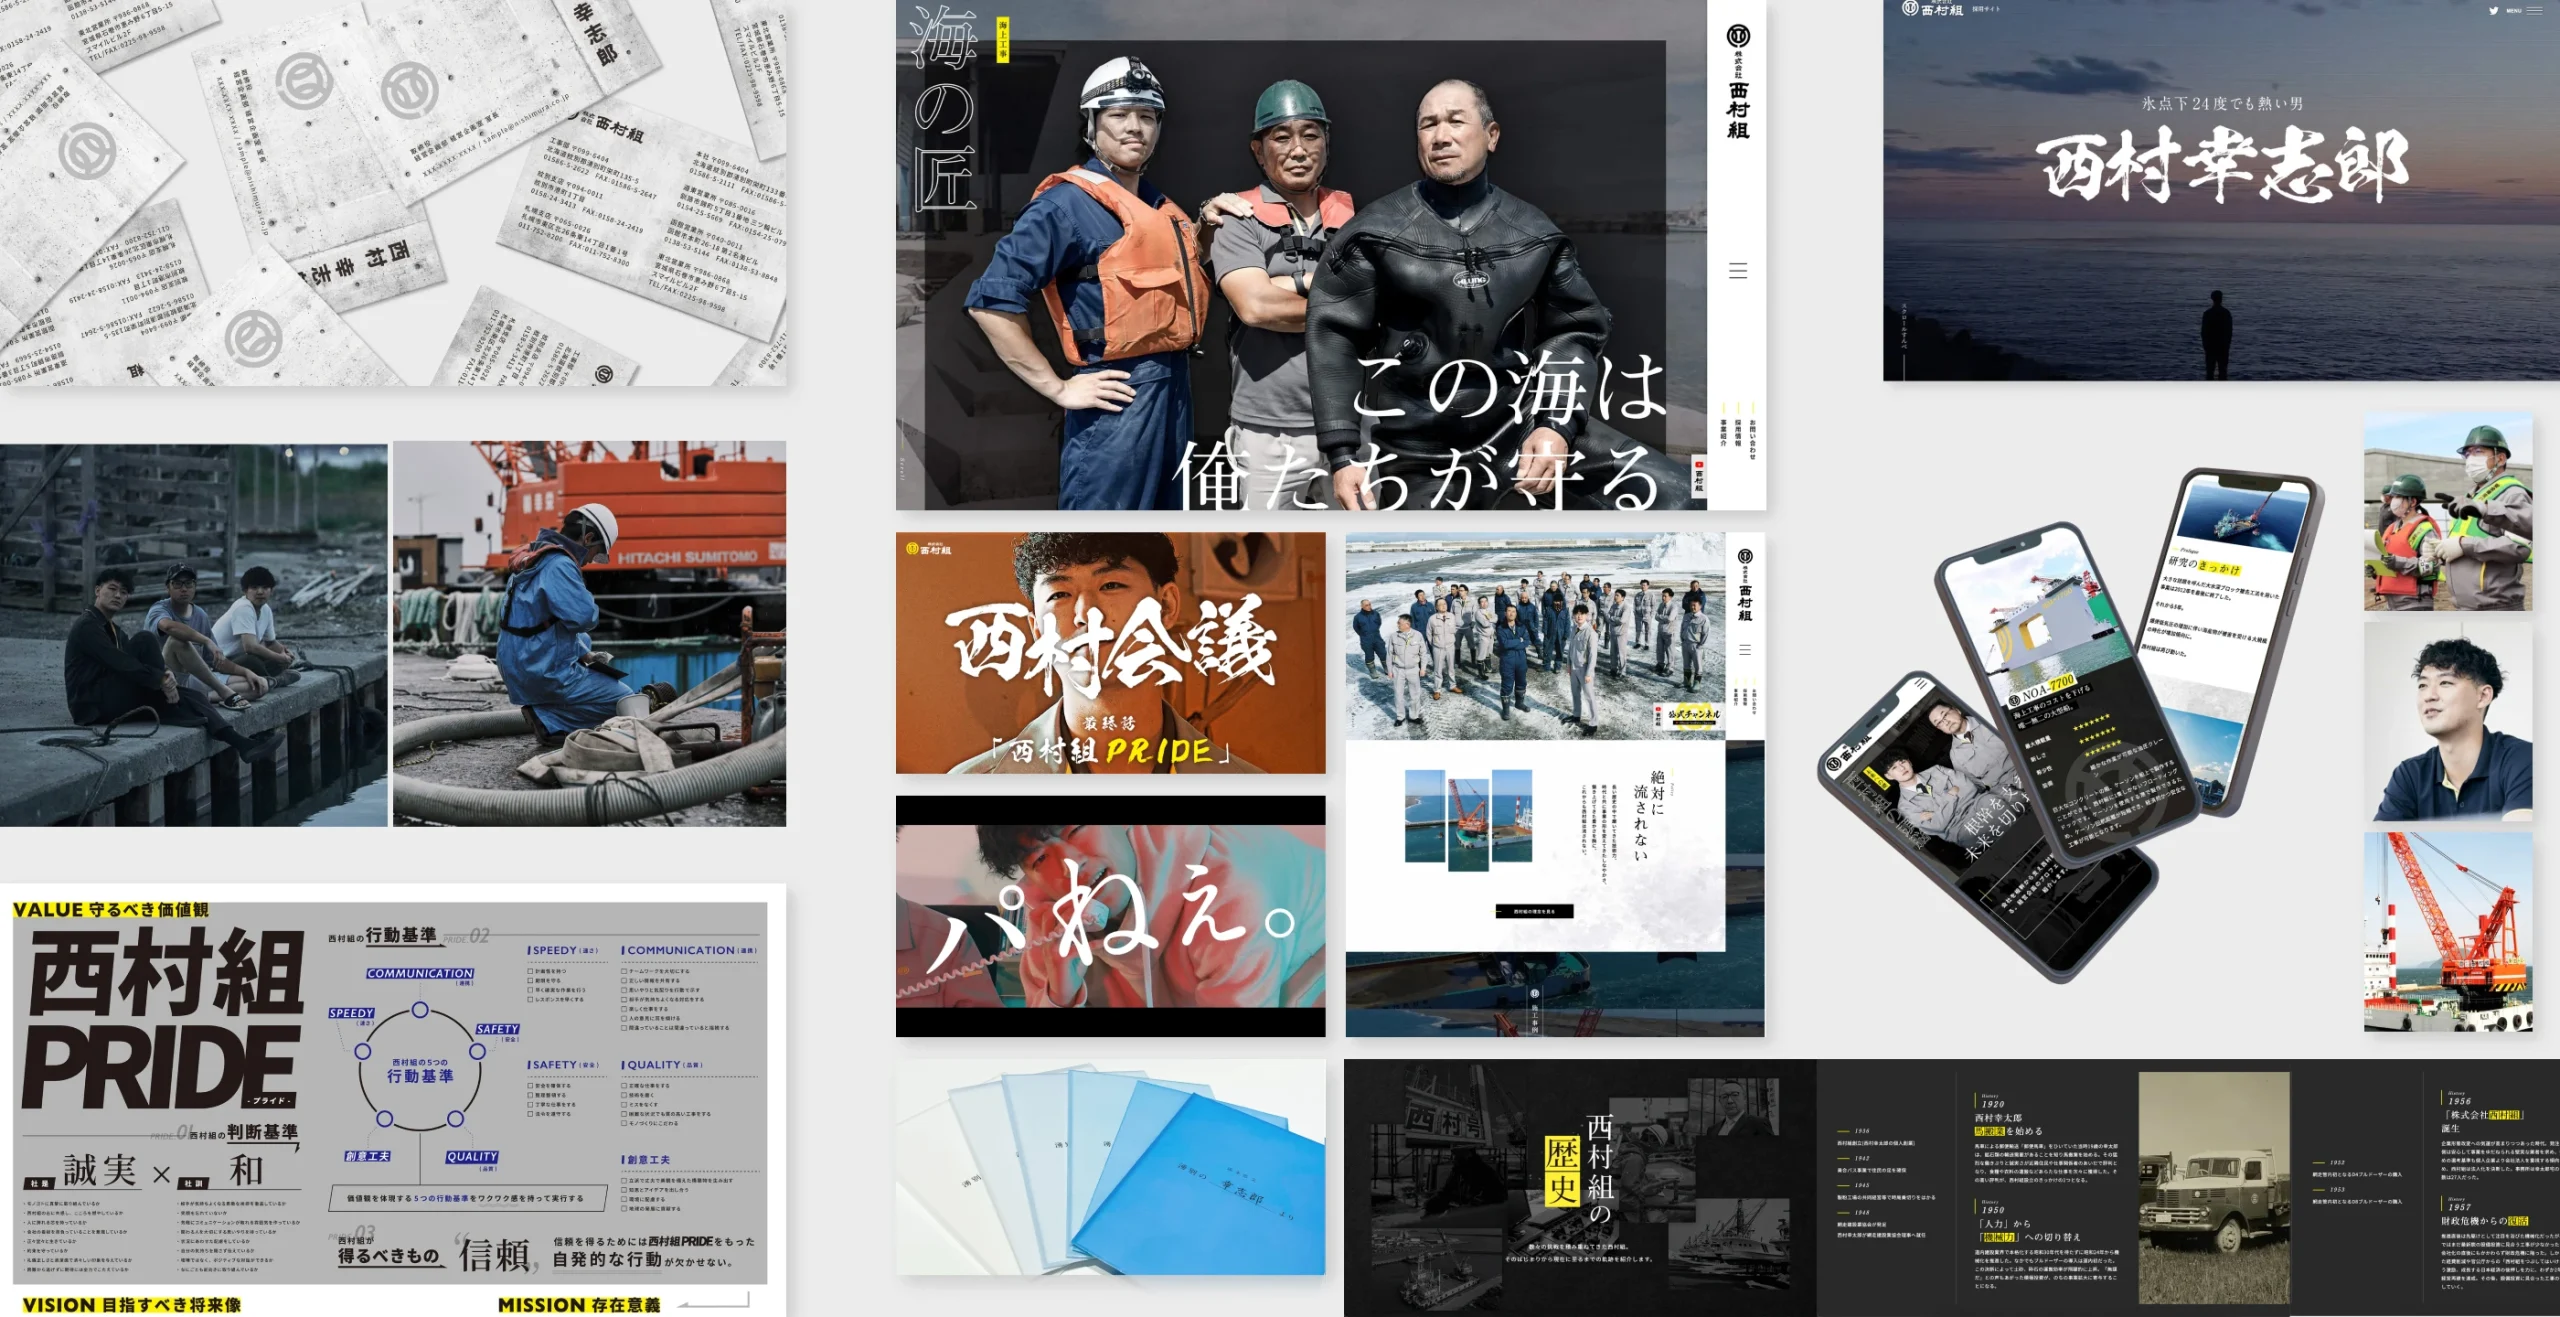The height and width of the screenshot is (1317, 2560).
Task: Play the 西村会議 最終話 video thumbnail
Action: (1110, 653)
